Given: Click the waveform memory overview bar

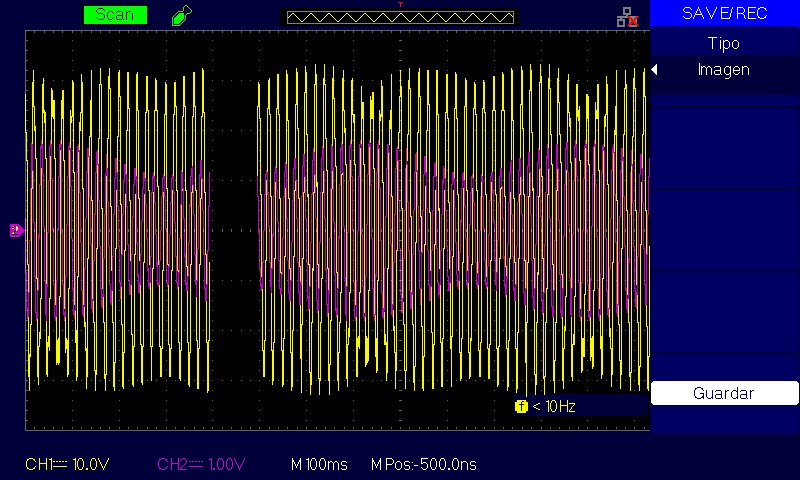Looking at the screenshot, I should [400, 17].
